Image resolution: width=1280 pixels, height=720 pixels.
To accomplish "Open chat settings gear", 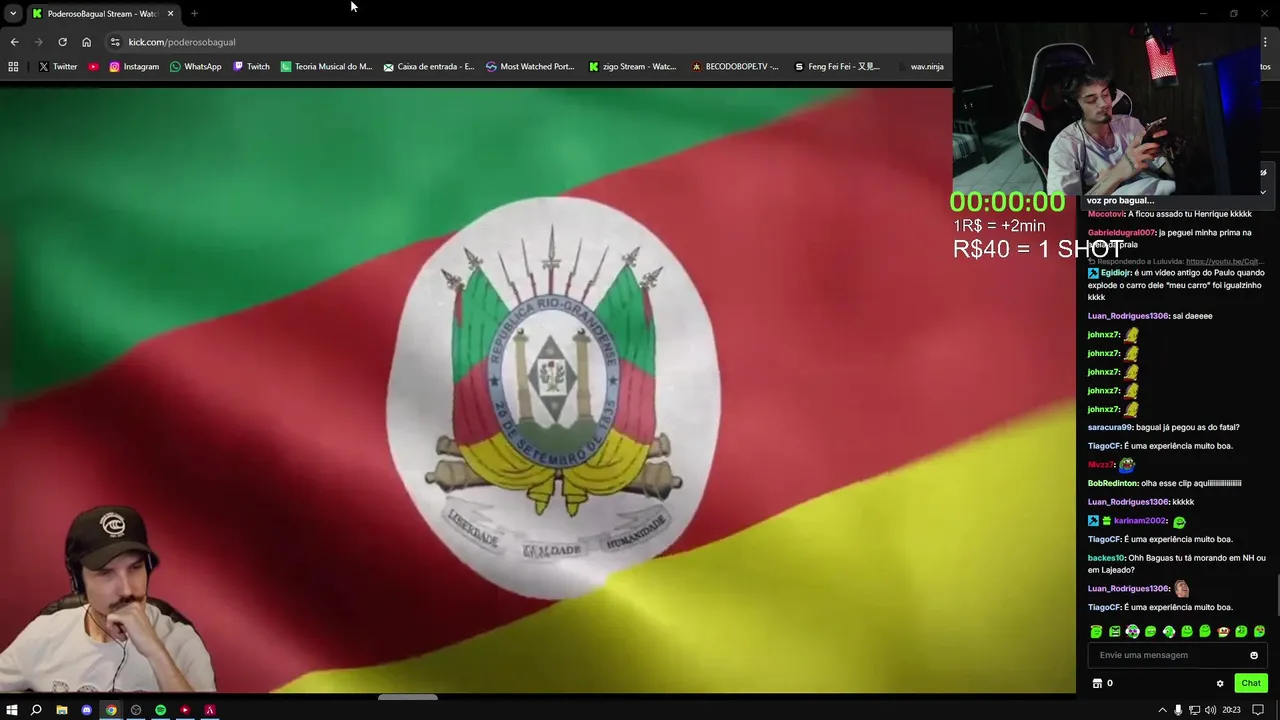I will (x=1220, y=684).
